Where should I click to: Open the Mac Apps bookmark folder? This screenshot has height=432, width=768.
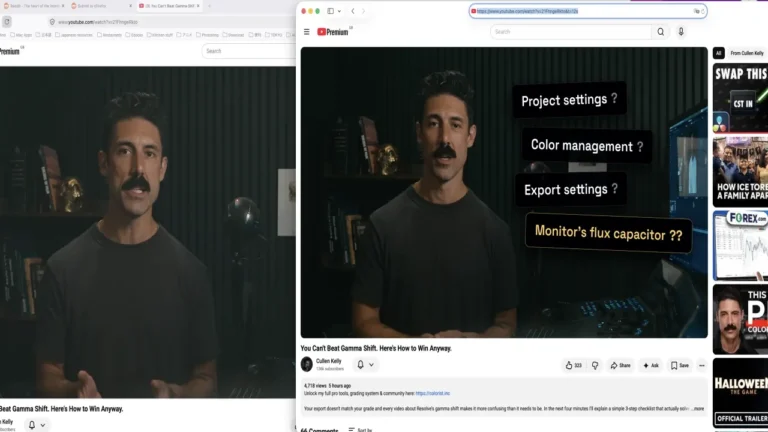tap(21, 35)
